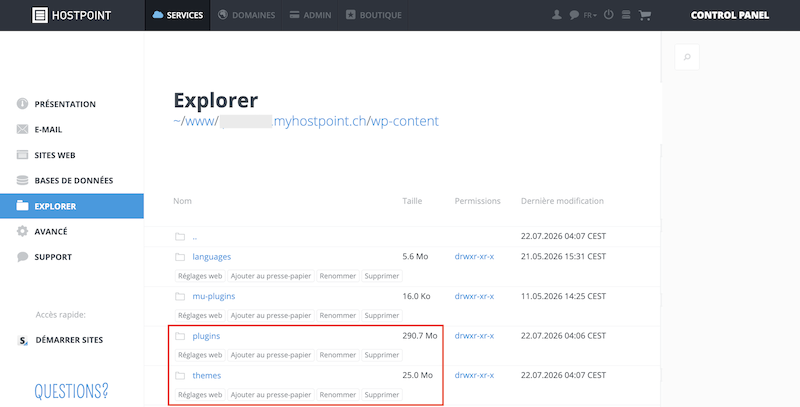The width and height of the screenshot is (800, 407).
Task: Click the '16.0 Ko' size value
Action: (416, 296)
